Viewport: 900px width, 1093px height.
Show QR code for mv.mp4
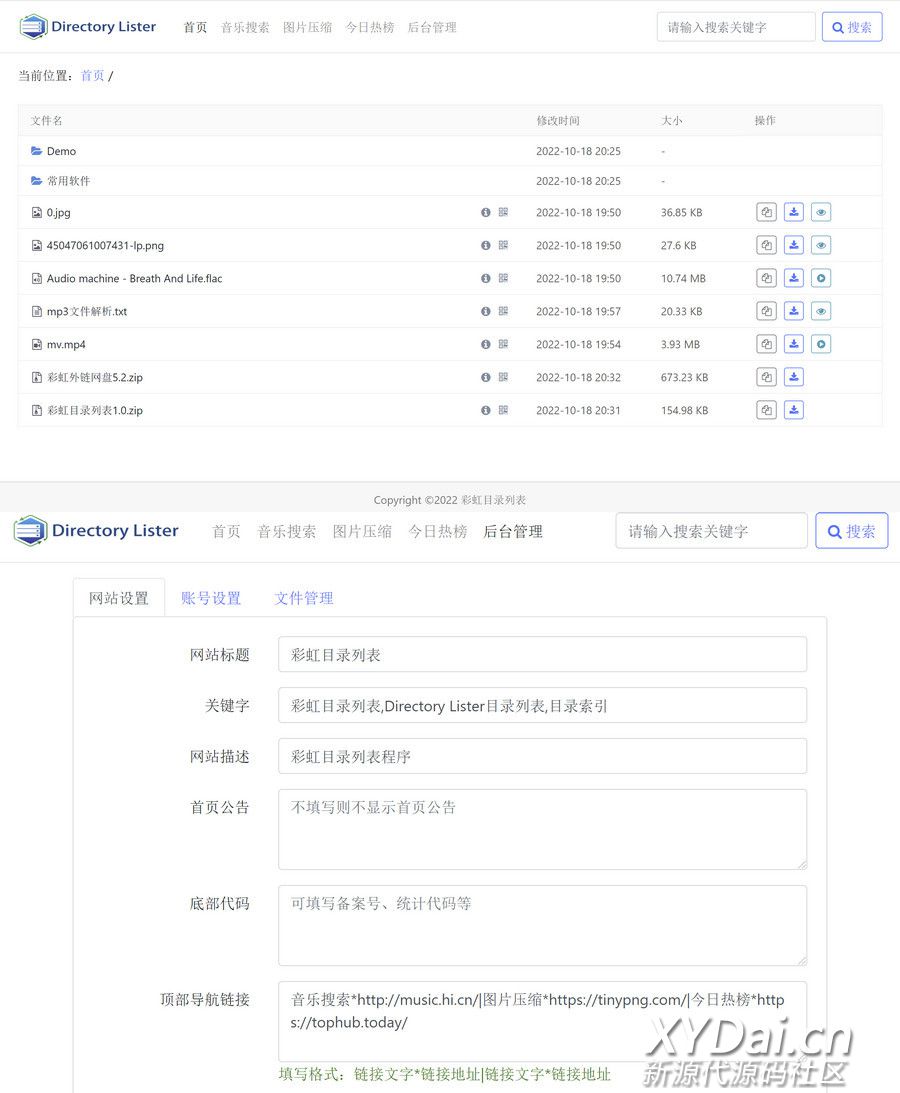(x=503, y=344)
